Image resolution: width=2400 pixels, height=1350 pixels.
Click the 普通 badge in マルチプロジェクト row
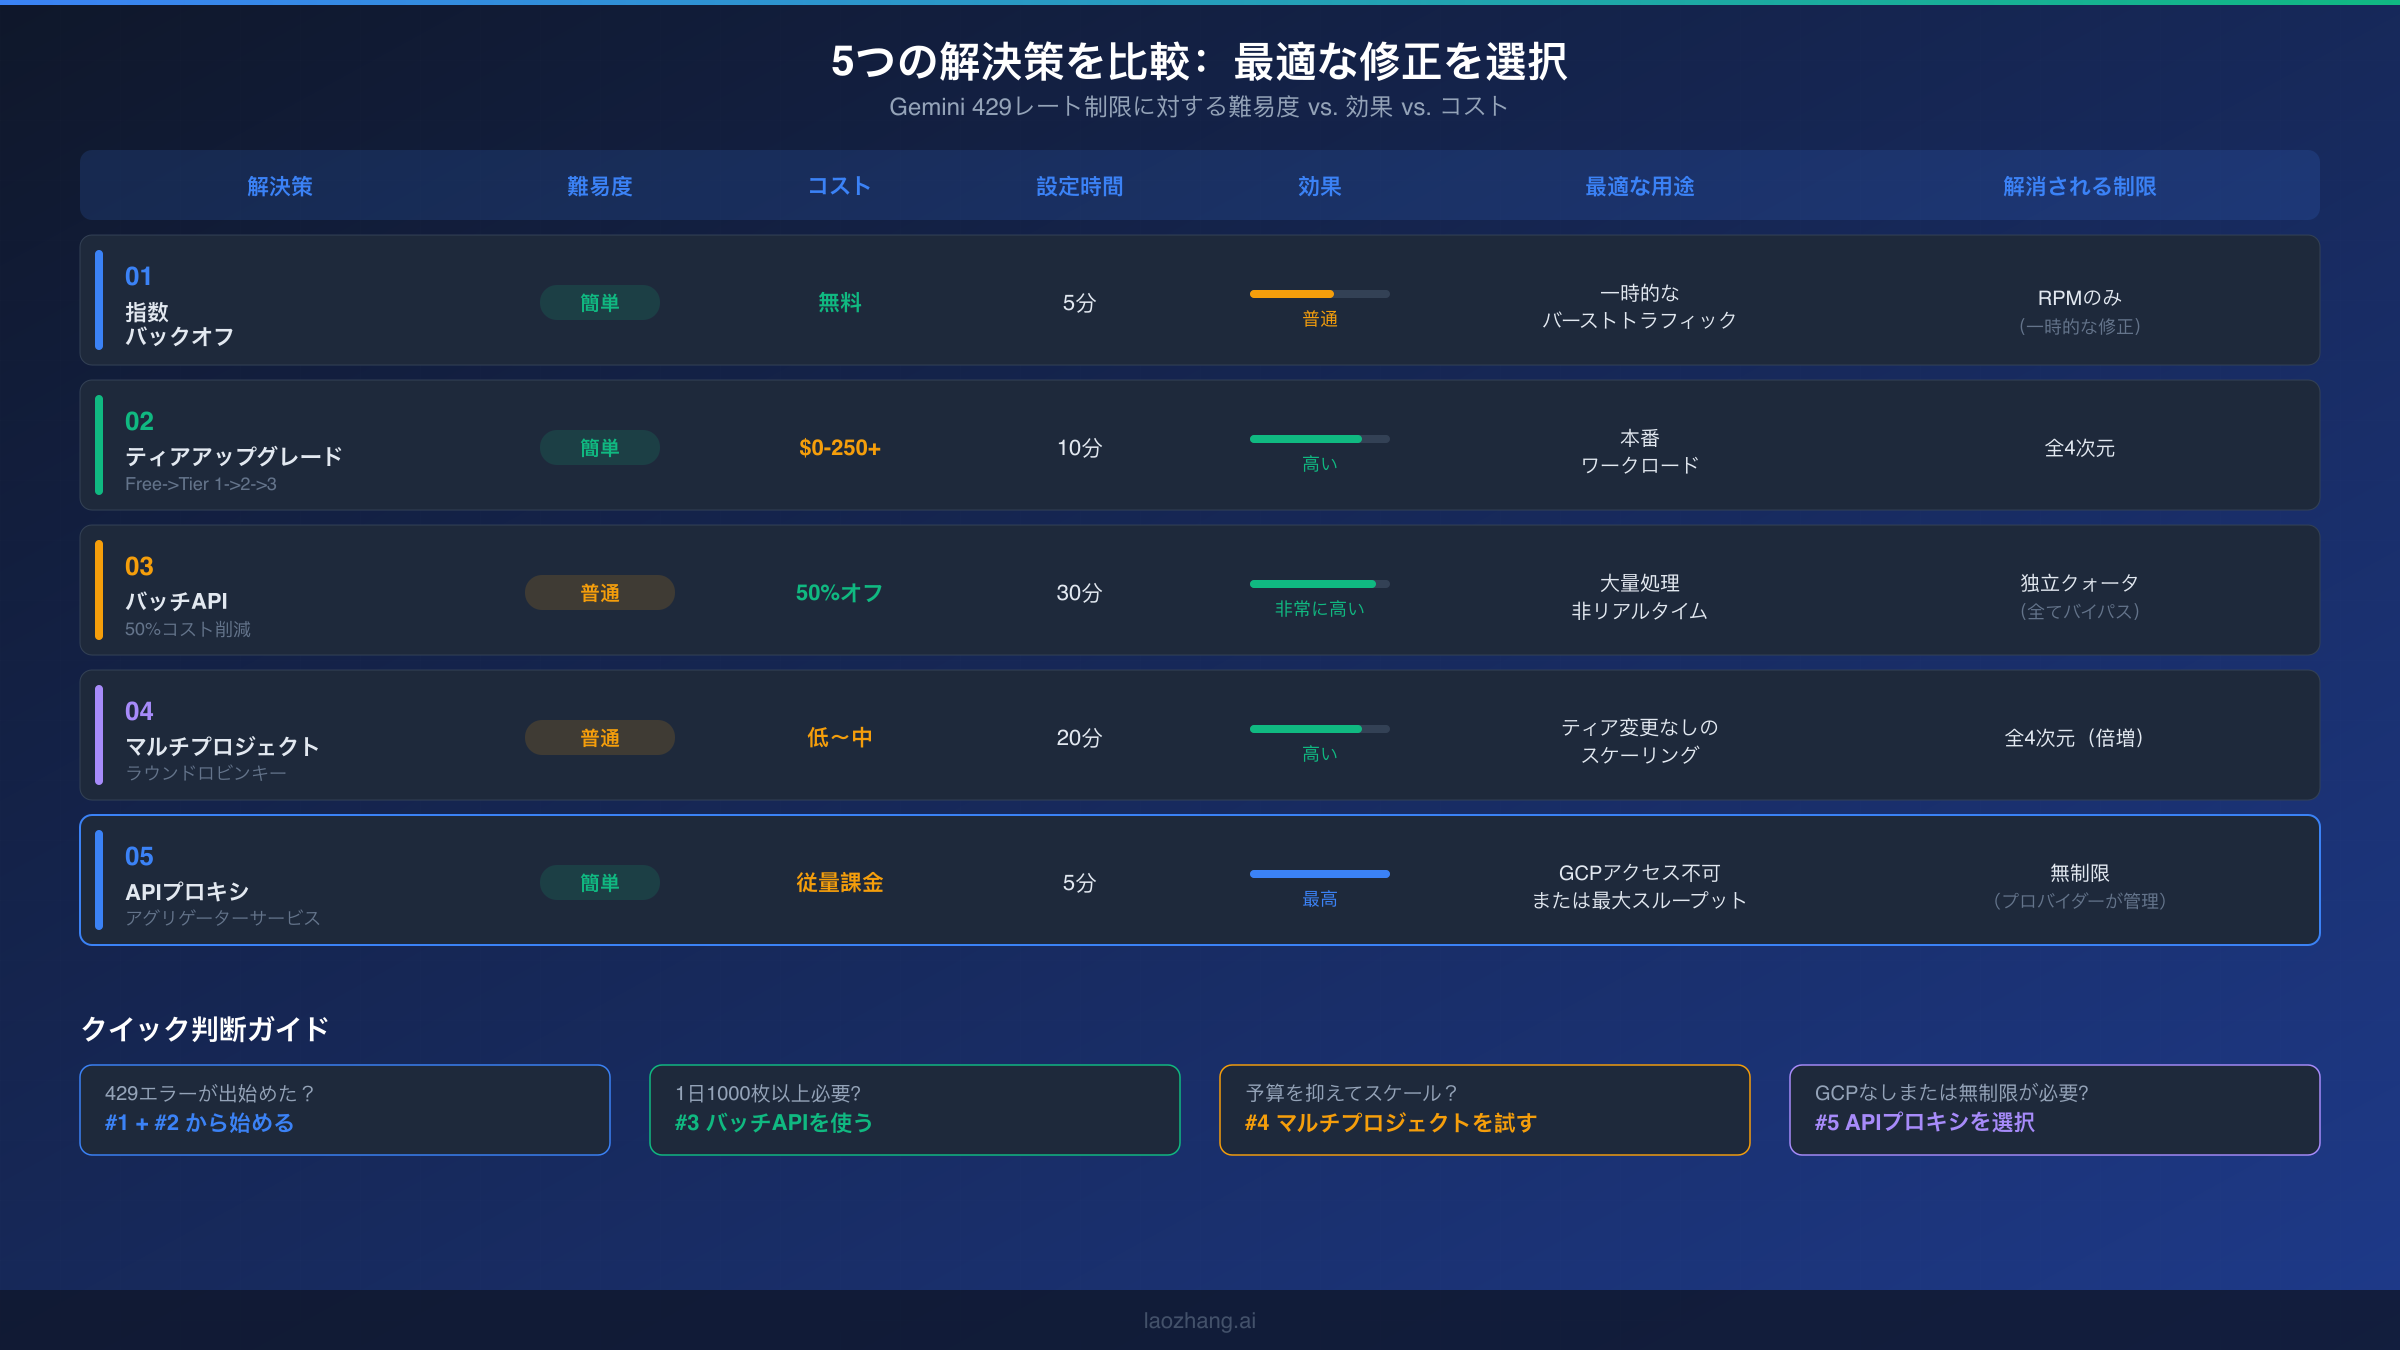coord(599,738)
